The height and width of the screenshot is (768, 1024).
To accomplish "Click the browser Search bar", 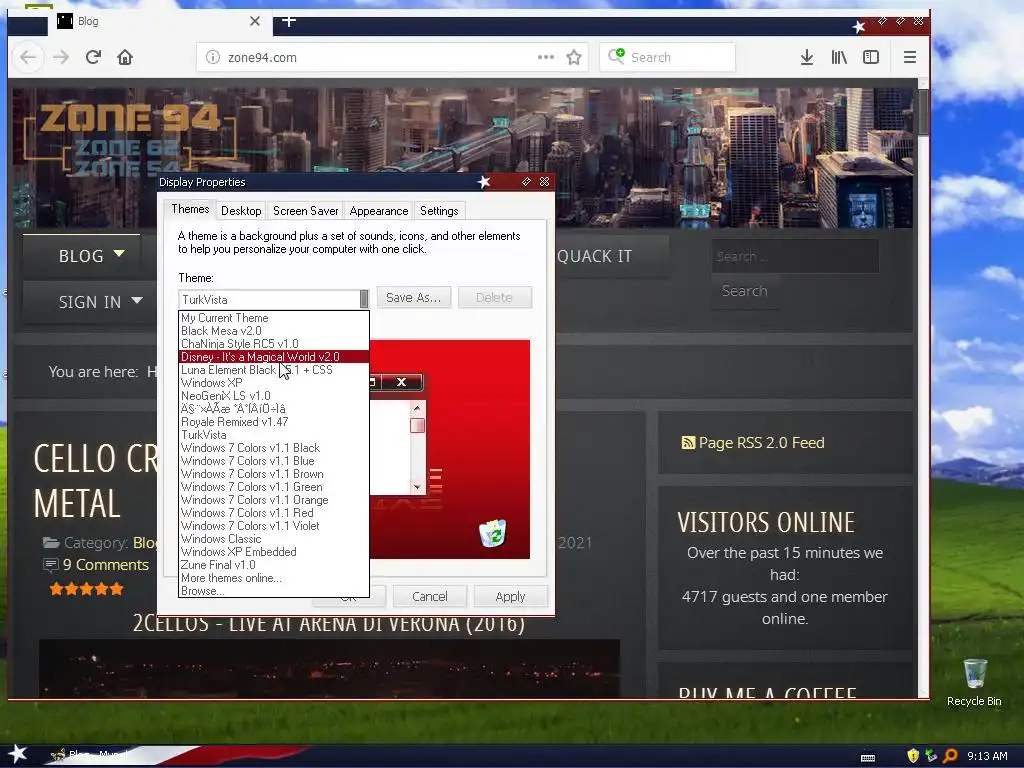I will click(x=667, y=57).
